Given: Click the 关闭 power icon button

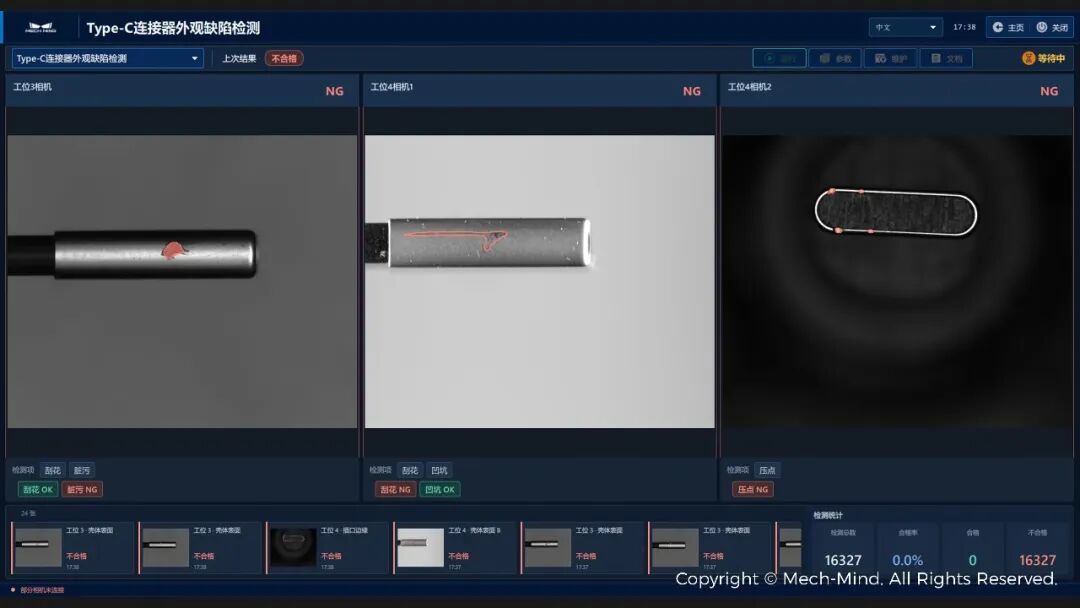Looking at the screenshot, I should tap(1052, 27).
